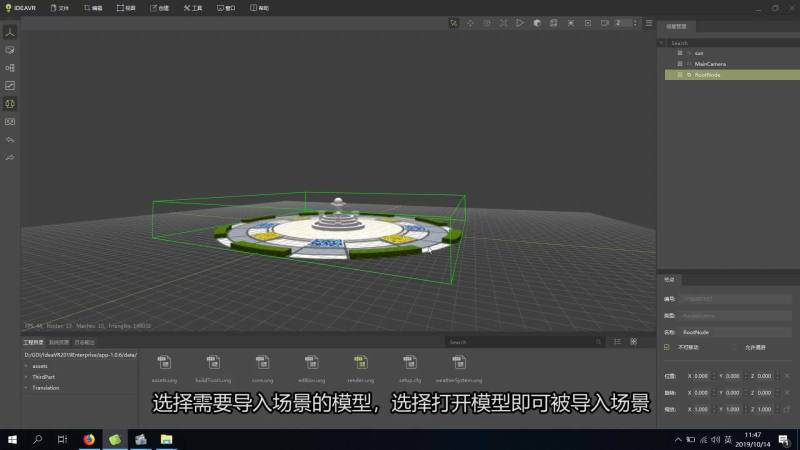This screenshot has height=450, width=800.
Task: Open the Windows Start menu
Action: pos(12,439)
